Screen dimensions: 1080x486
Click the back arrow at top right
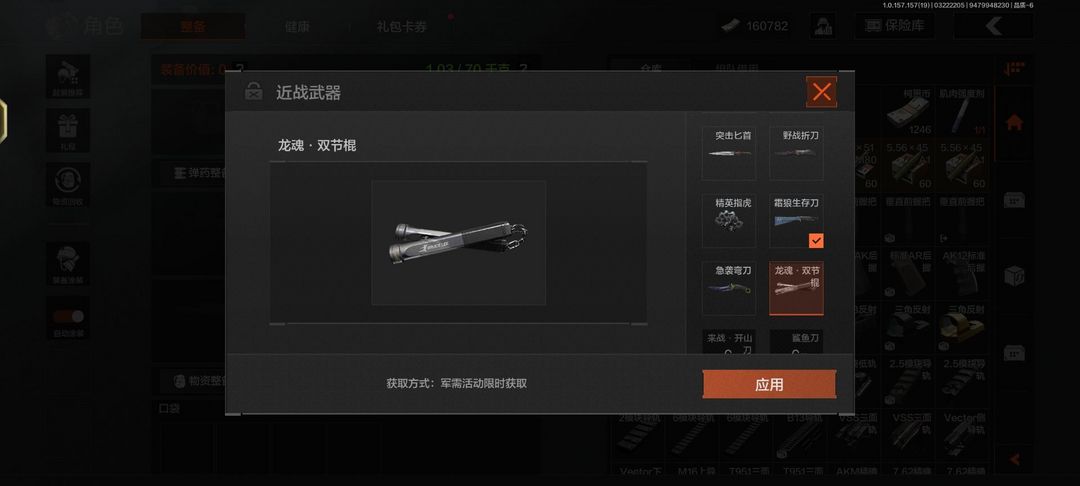[x=993, y=26]
